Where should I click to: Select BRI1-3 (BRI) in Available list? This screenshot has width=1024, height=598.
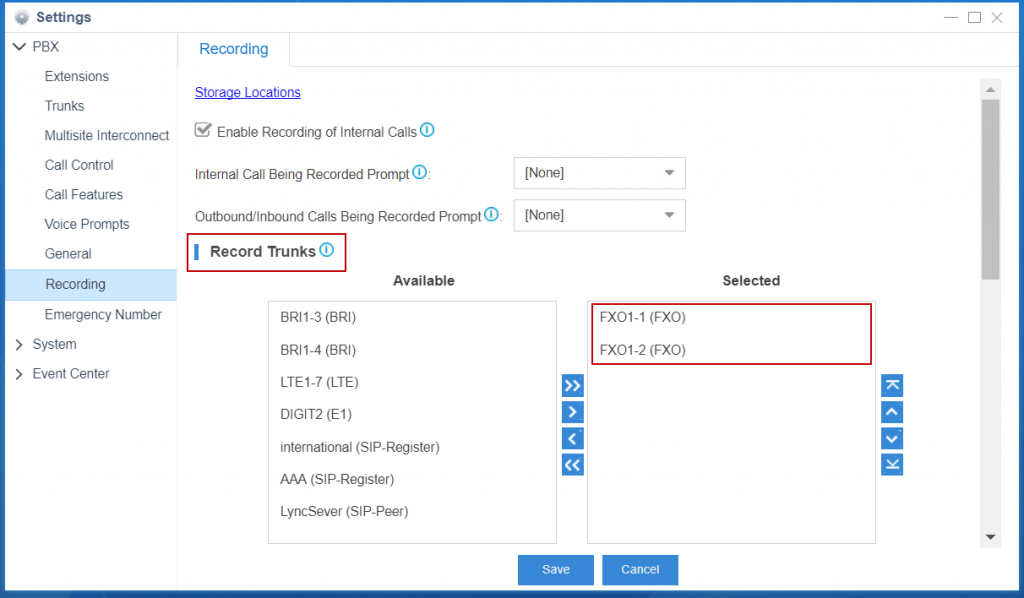[318, 318]
